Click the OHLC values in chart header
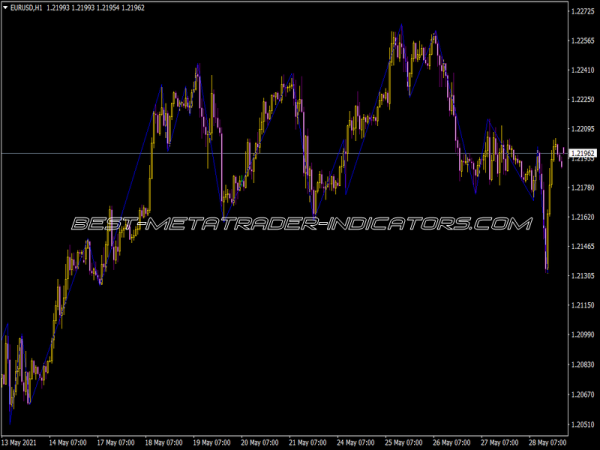The height and width of the screenshot is (450, 600). (92, 8)
